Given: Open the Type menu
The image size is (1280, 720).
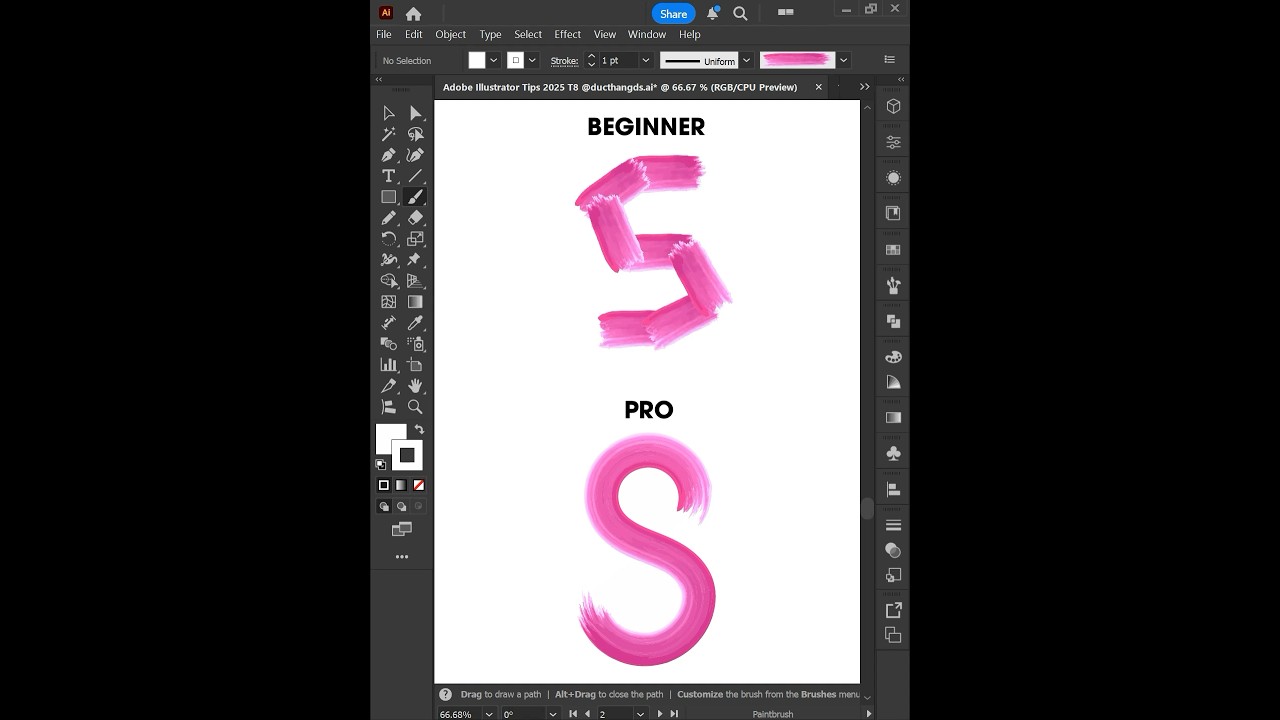Looking at the screenshot, I should (490, 34).
